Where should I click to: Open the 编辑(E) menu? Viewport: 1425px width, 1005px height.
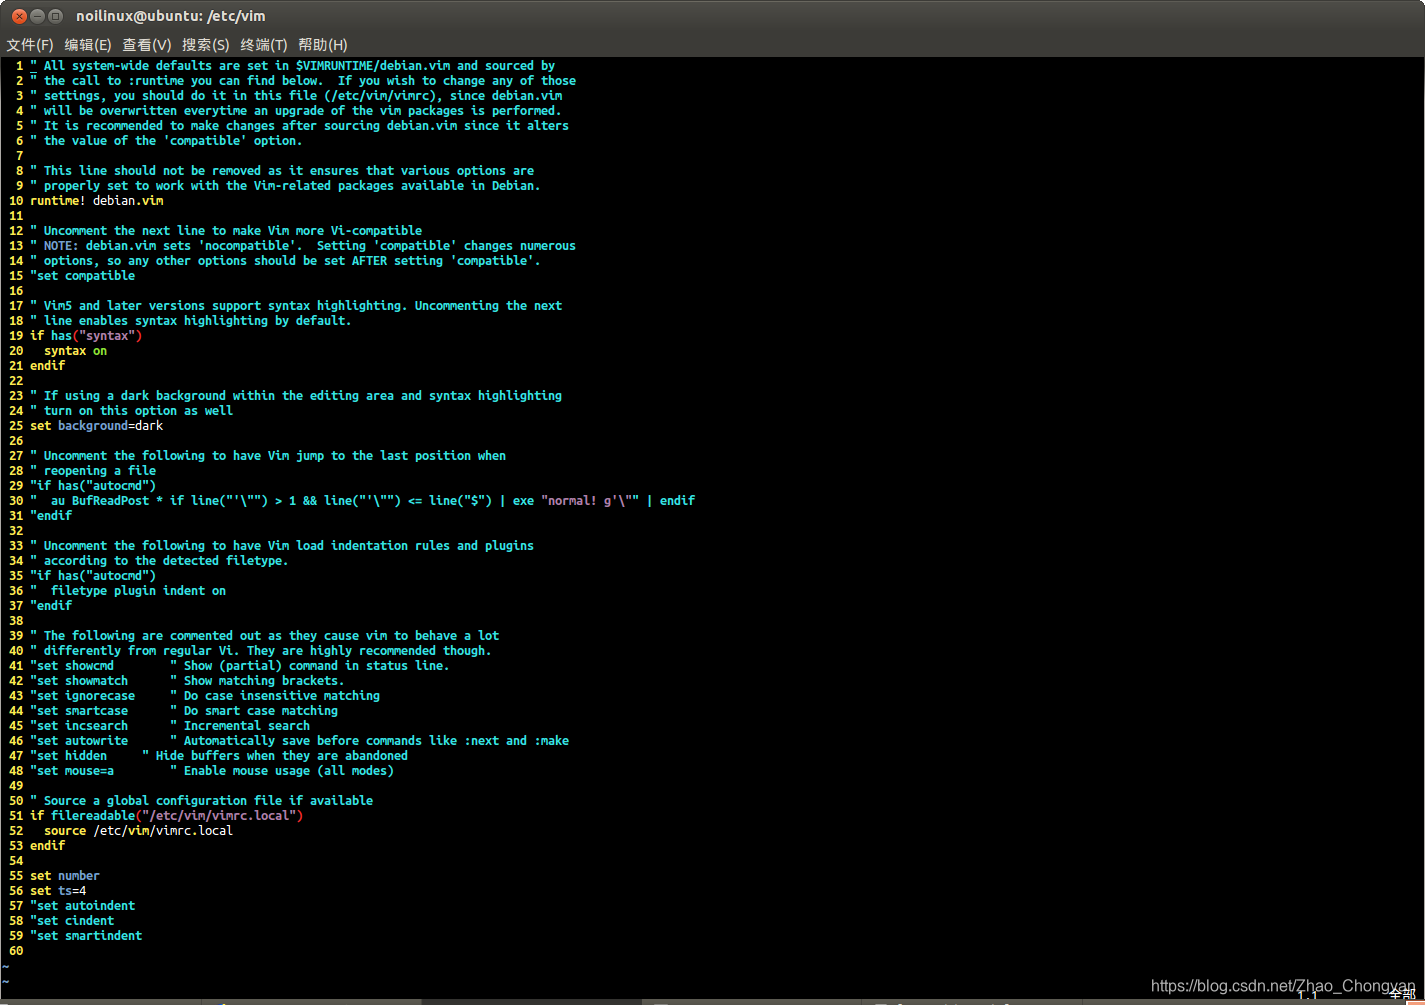click(x=88, y=45)
